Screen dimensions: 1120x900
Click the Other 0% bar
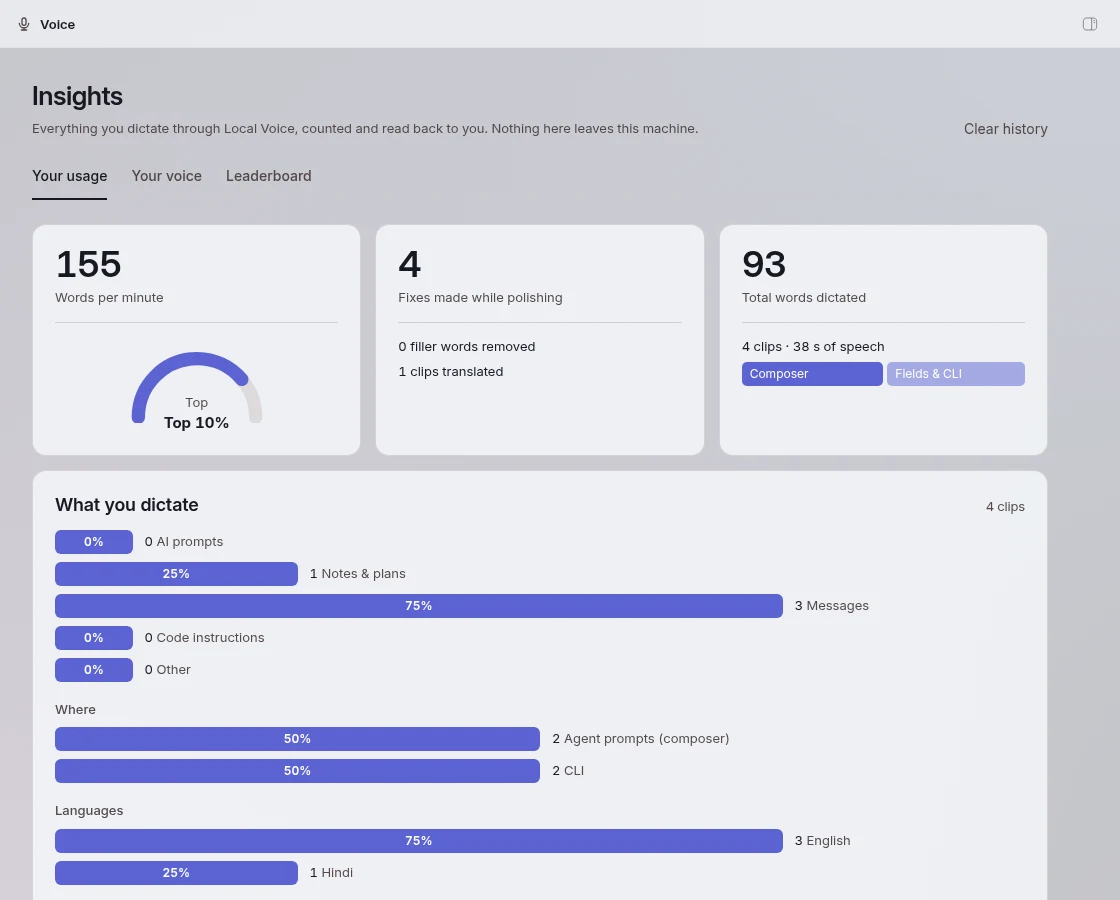94,670
